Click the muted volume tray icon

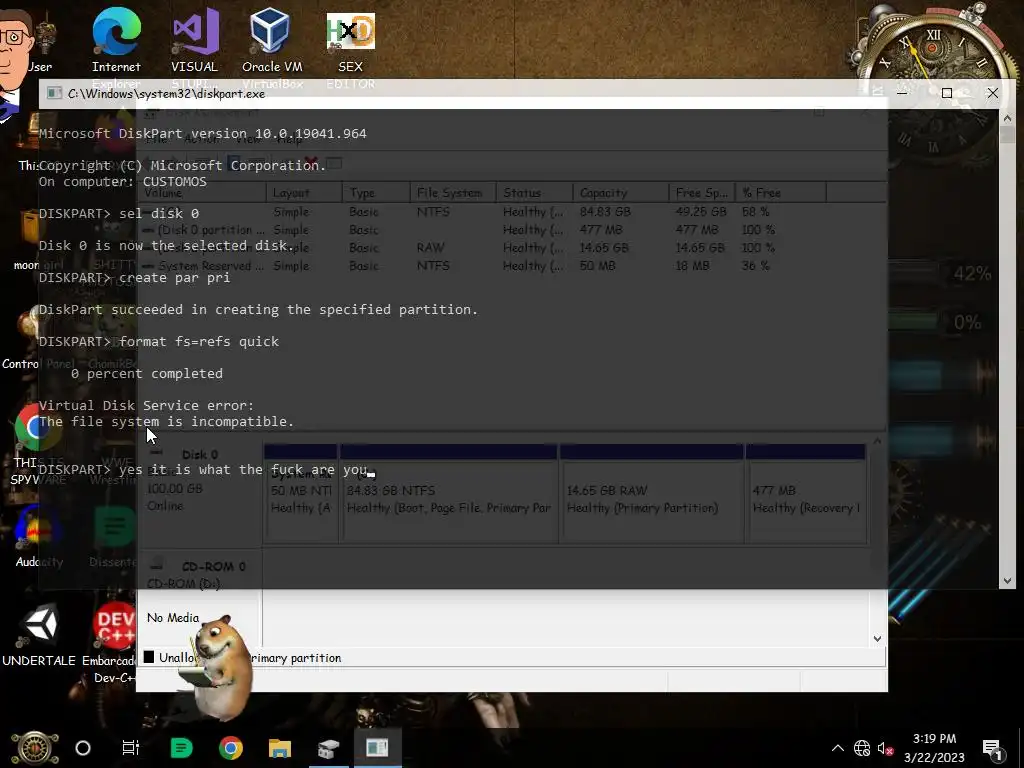click(885, 748)
